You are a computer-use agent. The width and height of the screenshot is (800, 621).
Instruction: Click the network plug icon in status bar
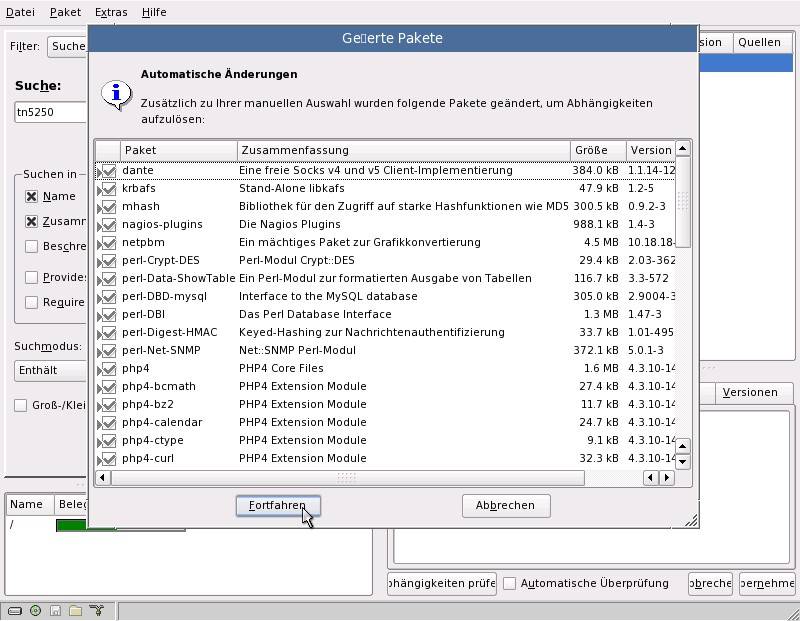pyautogui.click(x=96, y=610)
